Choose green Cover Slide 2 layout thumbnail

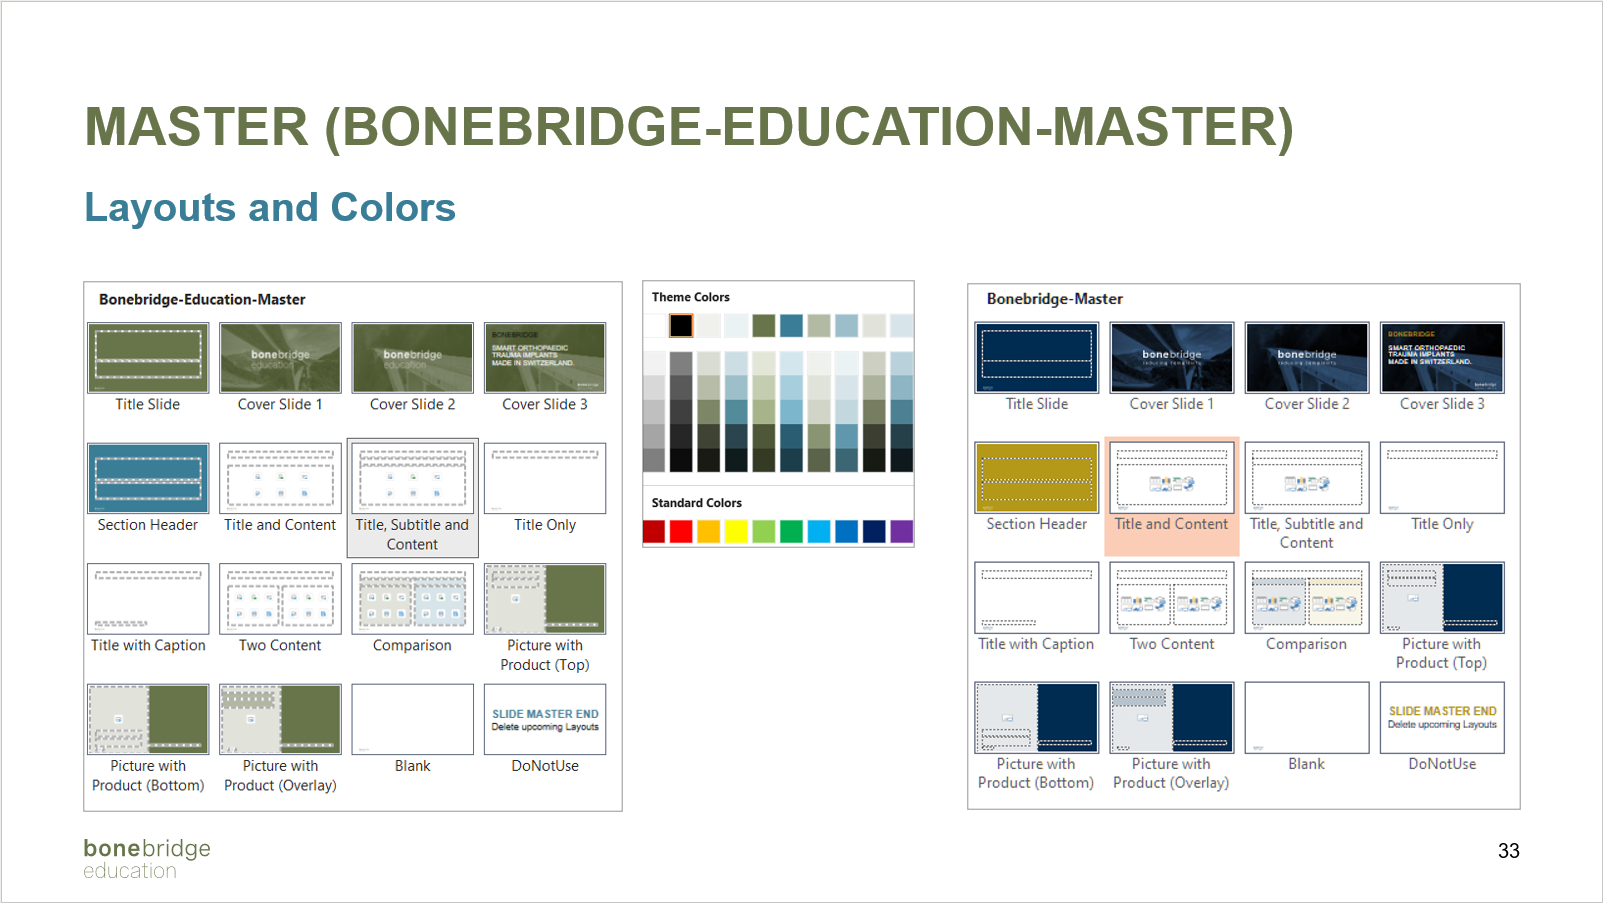click(412, 358)
